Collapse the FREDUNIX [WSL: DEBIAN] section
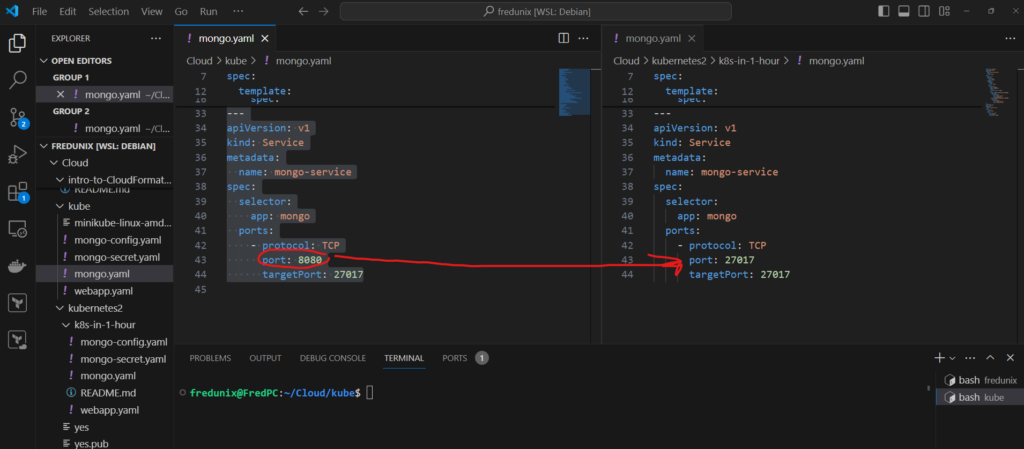Screen dimensions: 1024x449 click(98, 146)
